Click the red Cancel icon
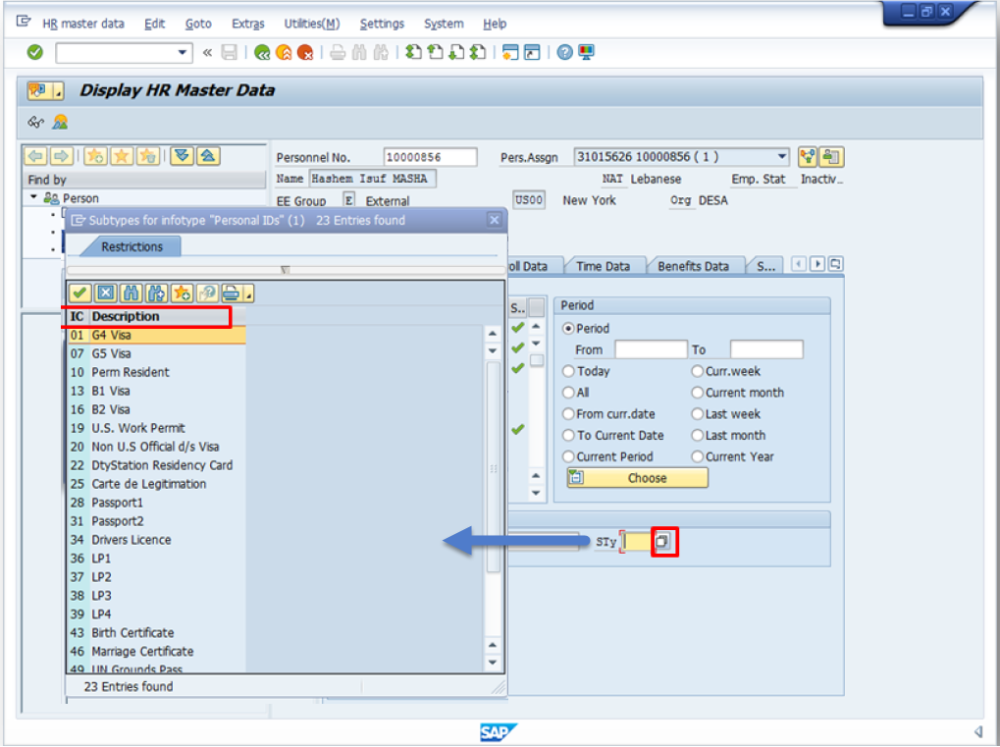The width and height of the screenshot is (1000, 747). point(305,52)
